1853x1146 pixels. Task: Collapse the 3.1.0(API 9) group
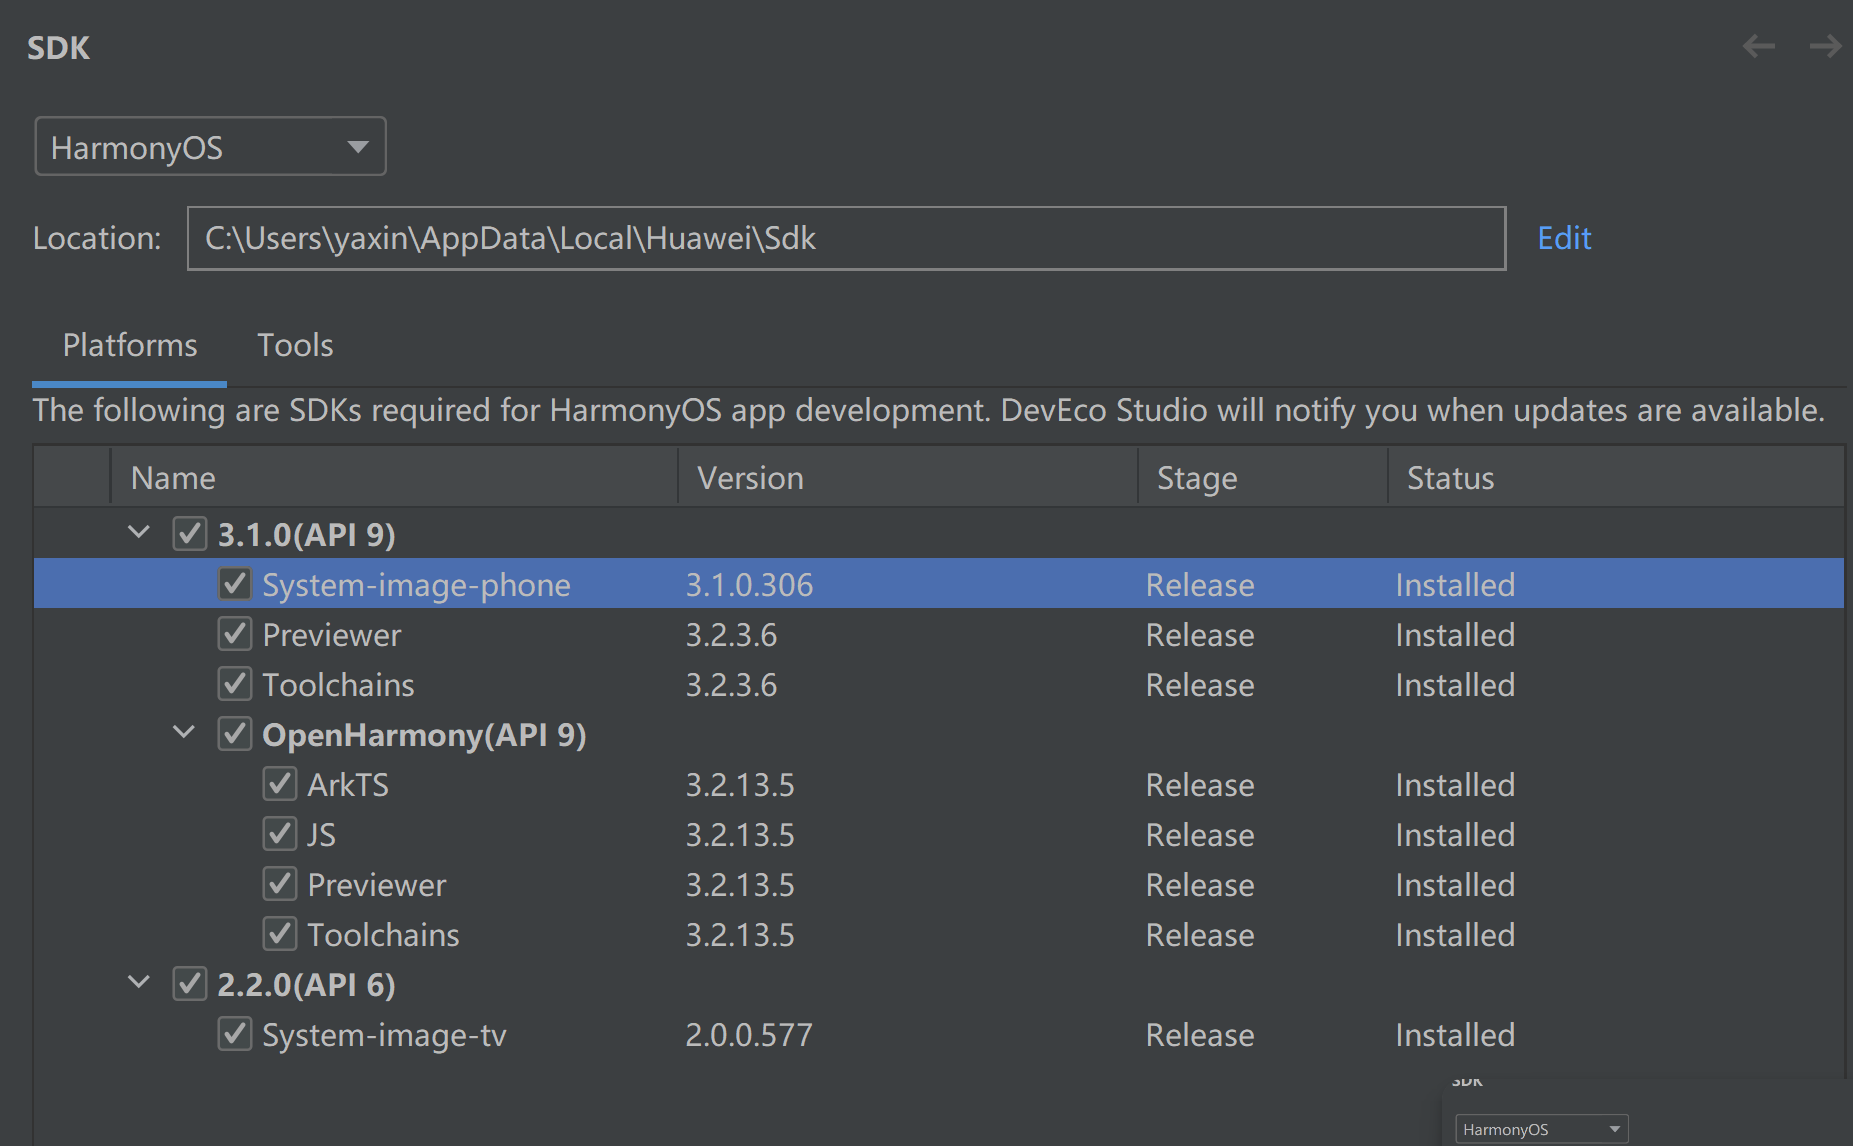139,533
